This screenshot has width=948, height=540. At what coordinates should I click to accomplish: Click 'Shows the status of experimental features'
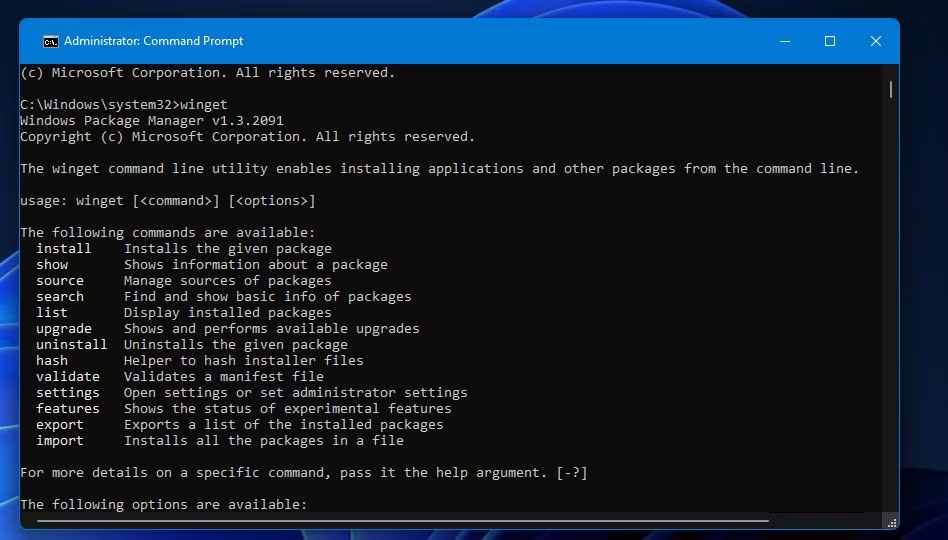click(x=288, y=409)
